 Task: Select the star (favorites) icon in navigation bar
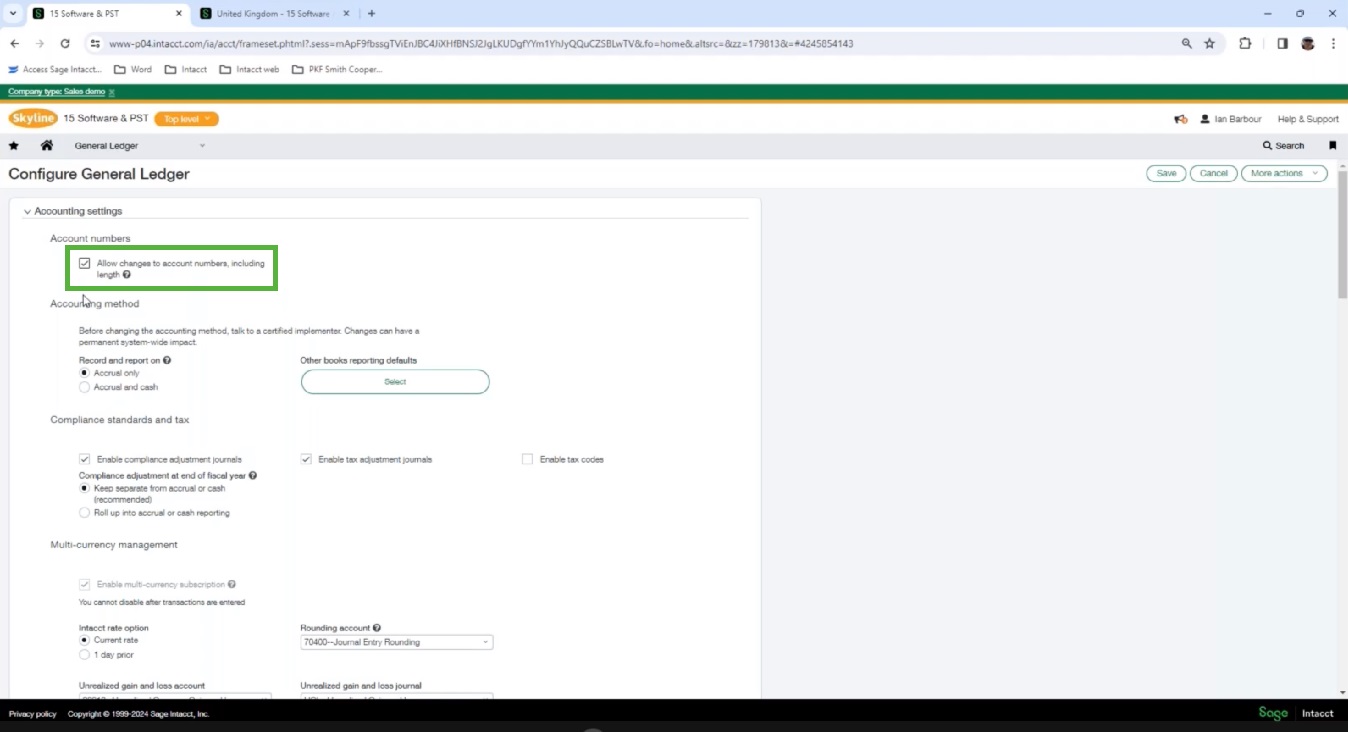pos(13,145)
